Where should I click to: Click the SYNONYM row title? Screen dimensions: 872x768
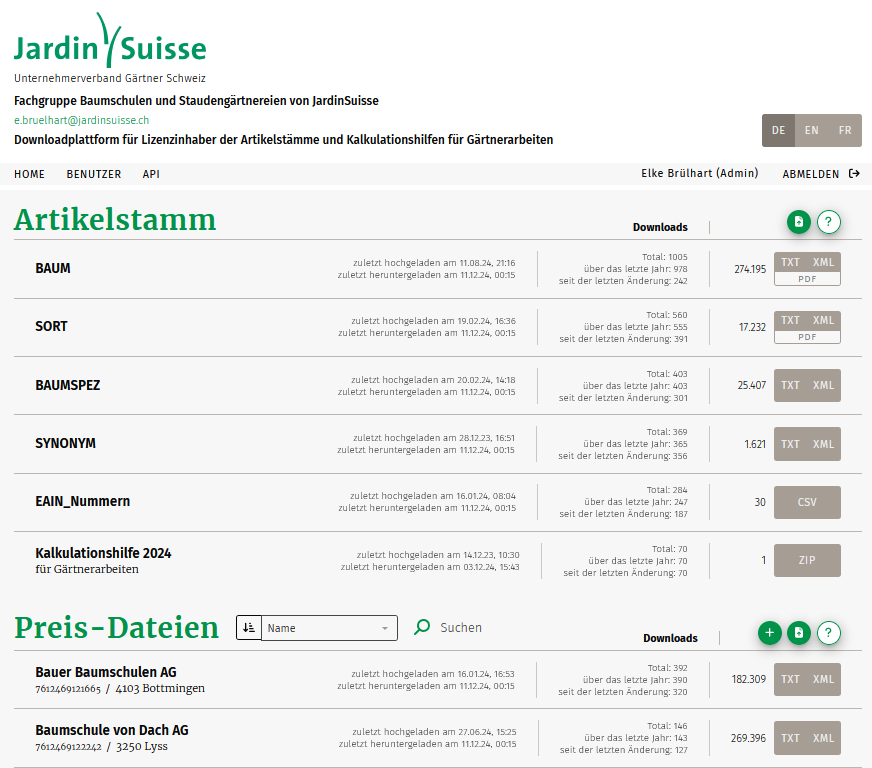[66, 443]
